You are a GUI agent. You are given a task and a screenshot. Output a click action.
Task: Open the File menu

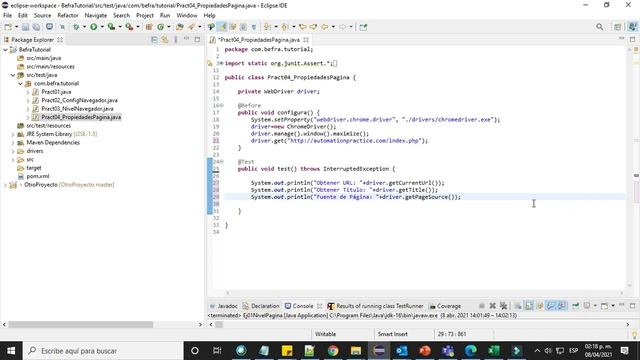tap(7, 16)
